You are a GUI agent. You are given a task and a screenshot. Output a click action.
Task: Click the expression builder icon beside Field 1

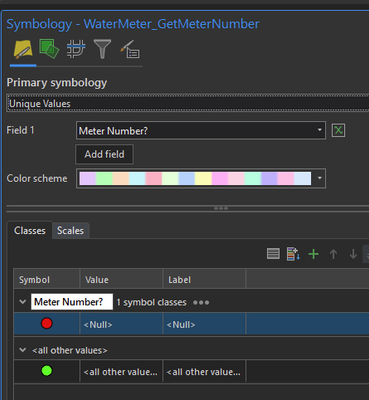pos(338,130)
